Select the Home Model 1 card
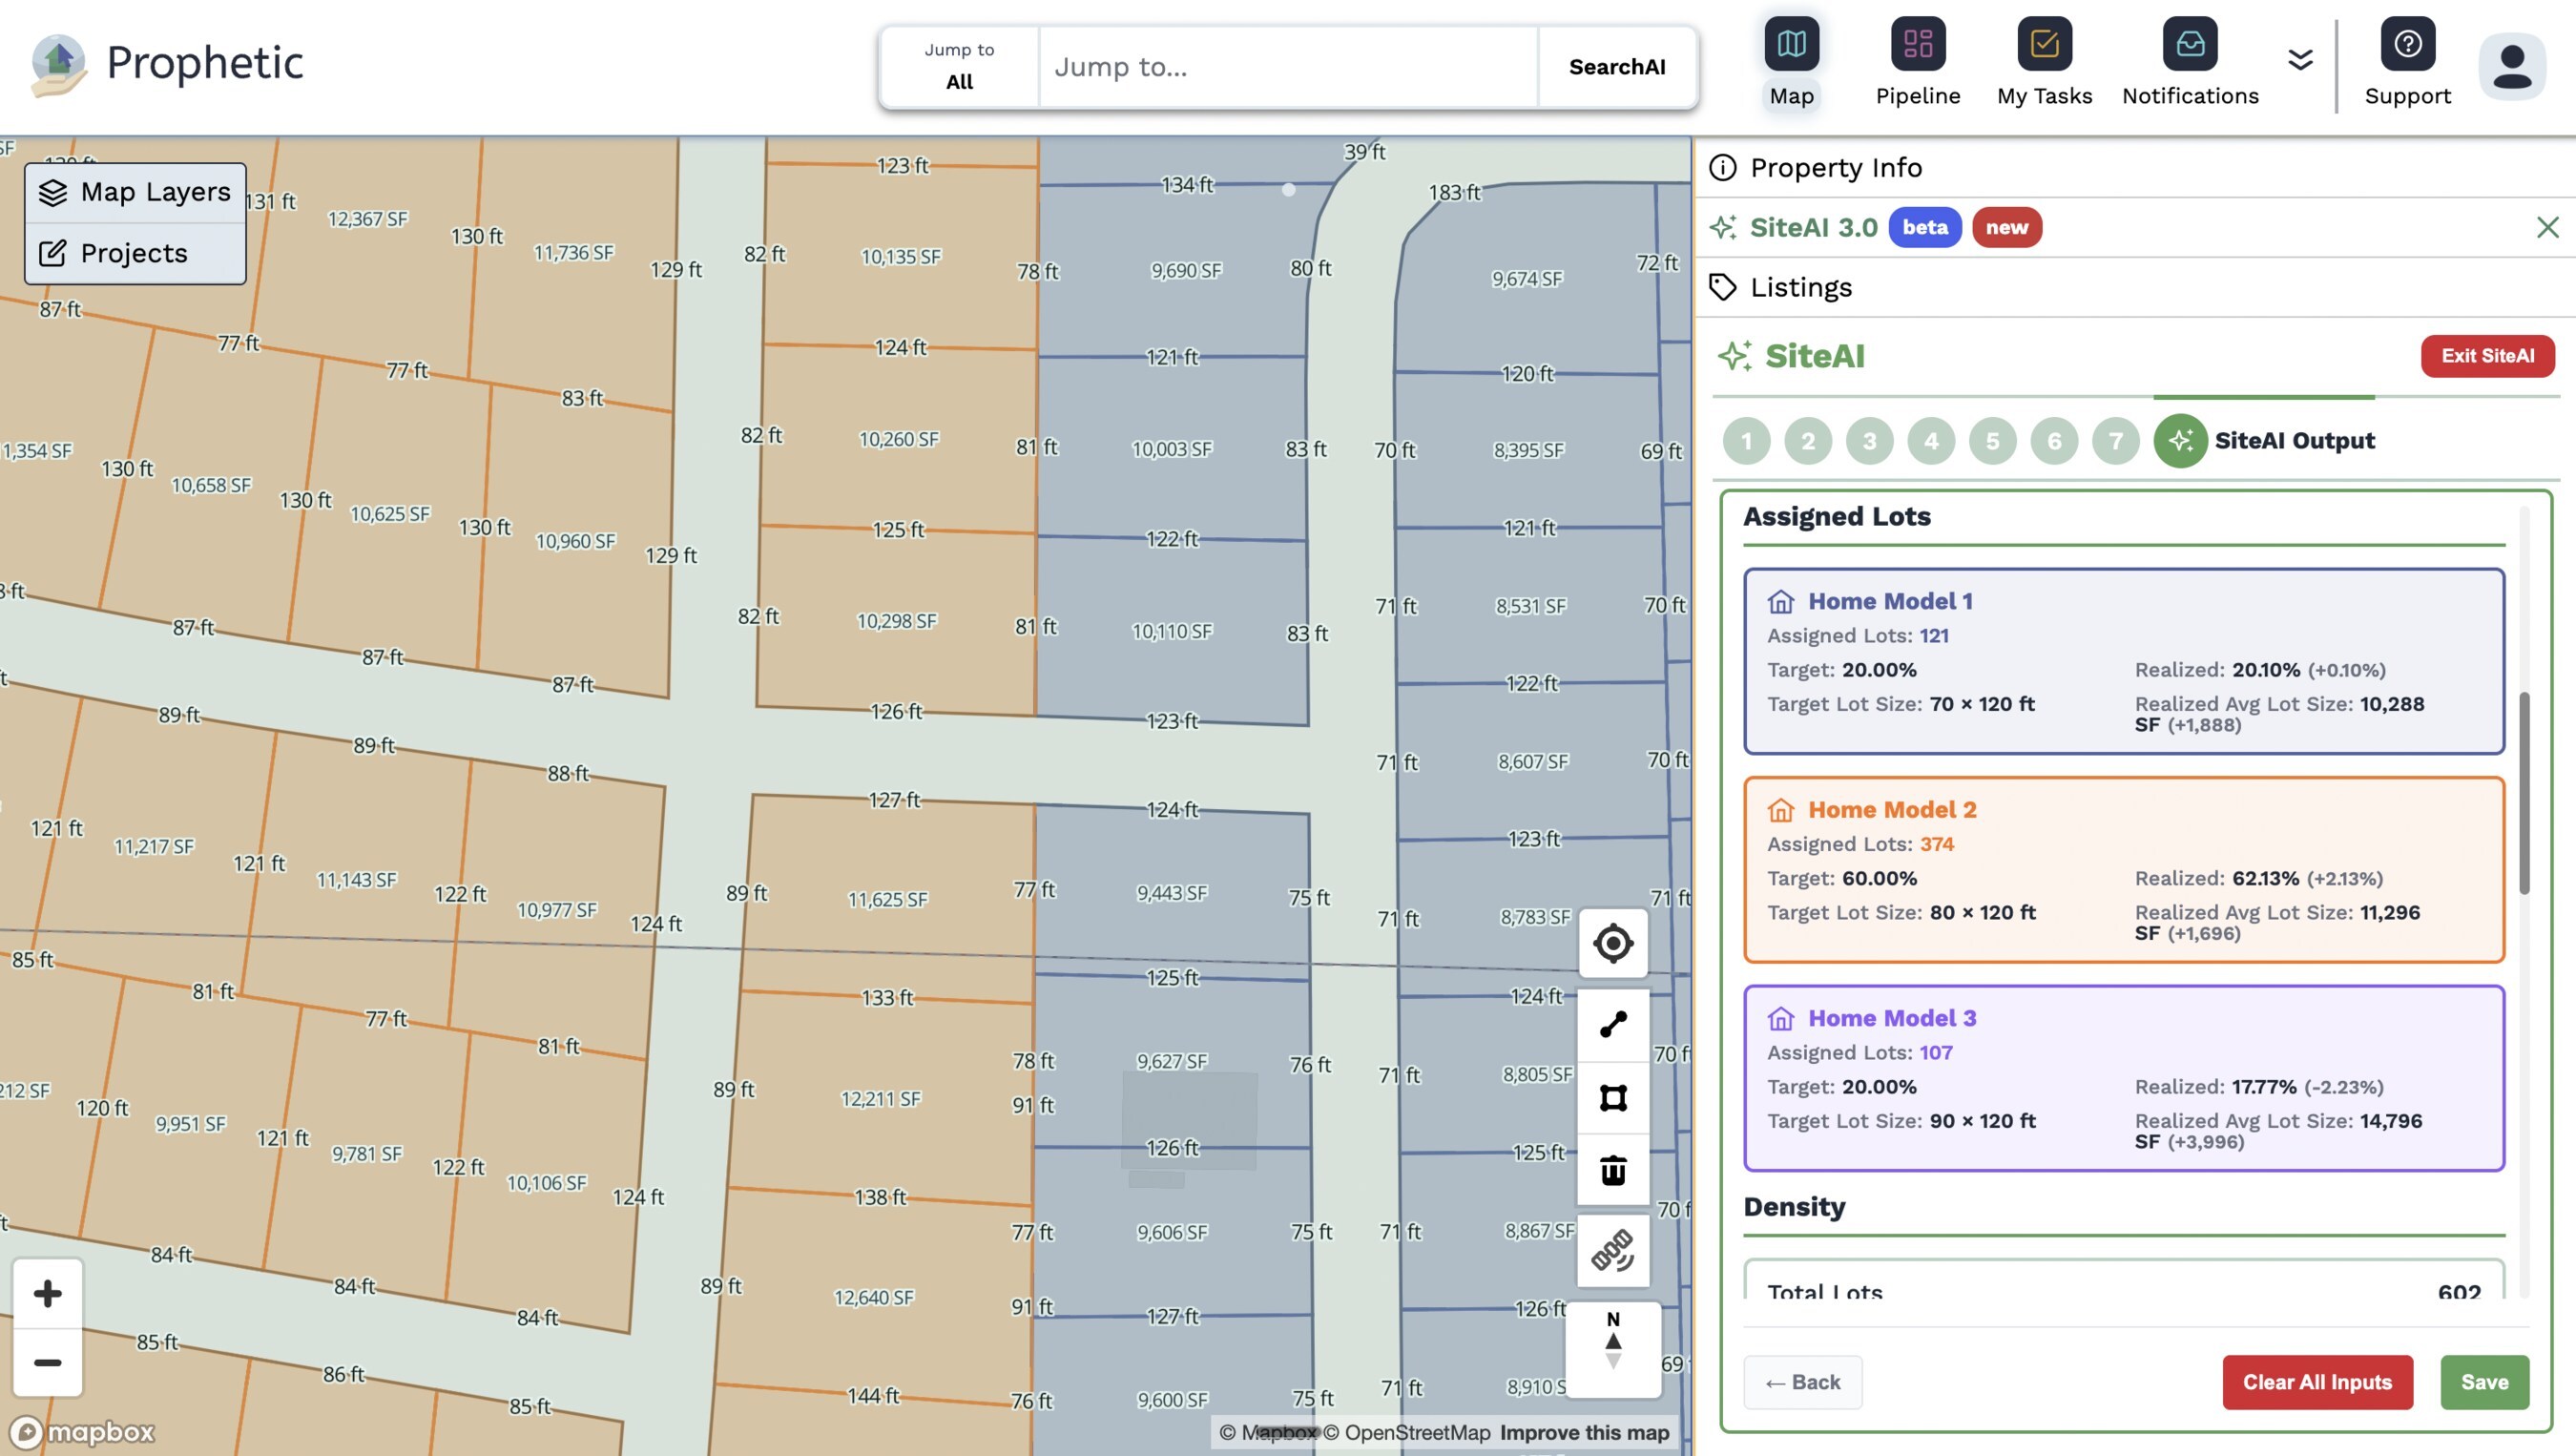2576x1456 pixels. (2124, 661)
